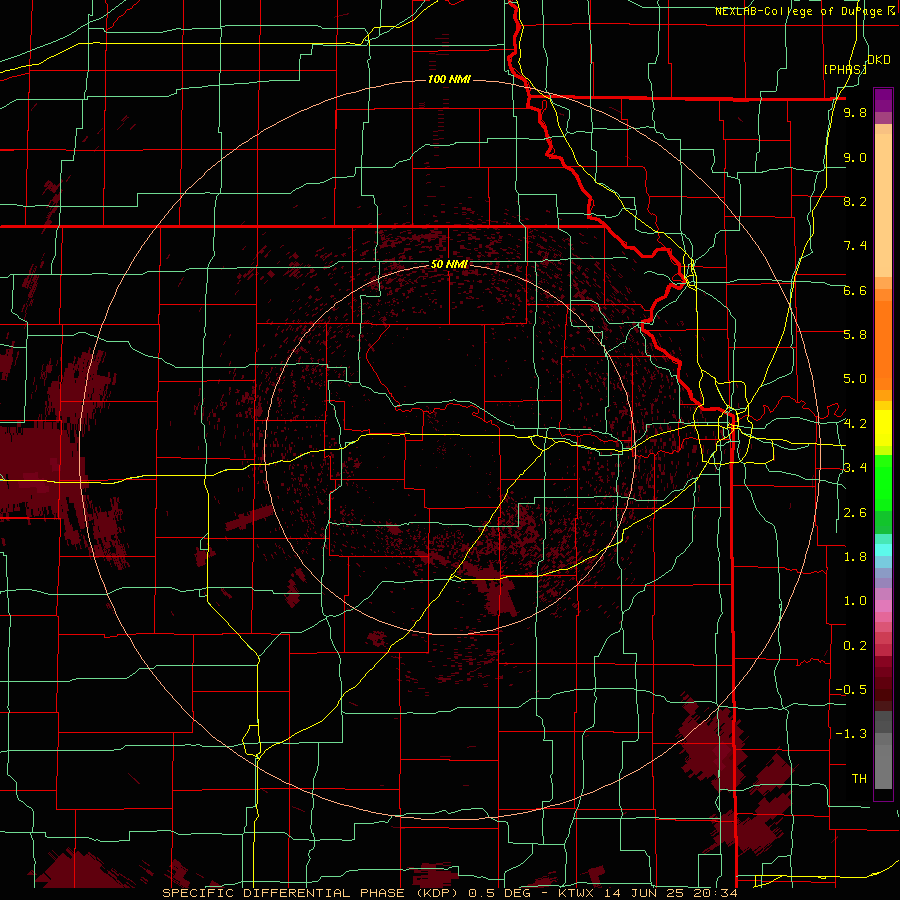The height and width of the screenshot is (900, 900).
Task: Click SPECIFIC DIFFERENTIAL PHASE (KDP) caption text
Action: 312,893
